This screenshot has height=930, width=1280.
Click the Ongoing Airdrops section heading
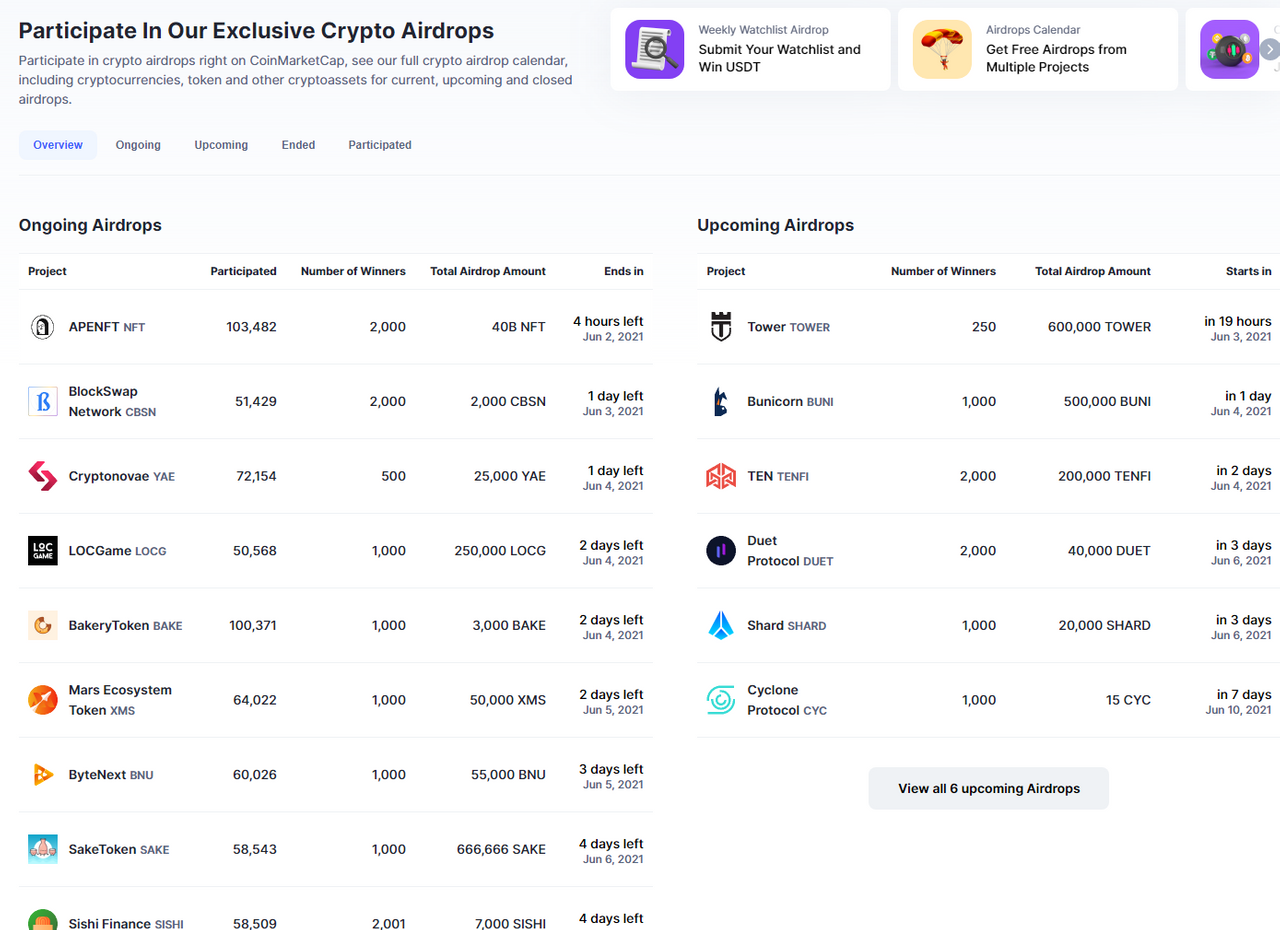point(90,225)
